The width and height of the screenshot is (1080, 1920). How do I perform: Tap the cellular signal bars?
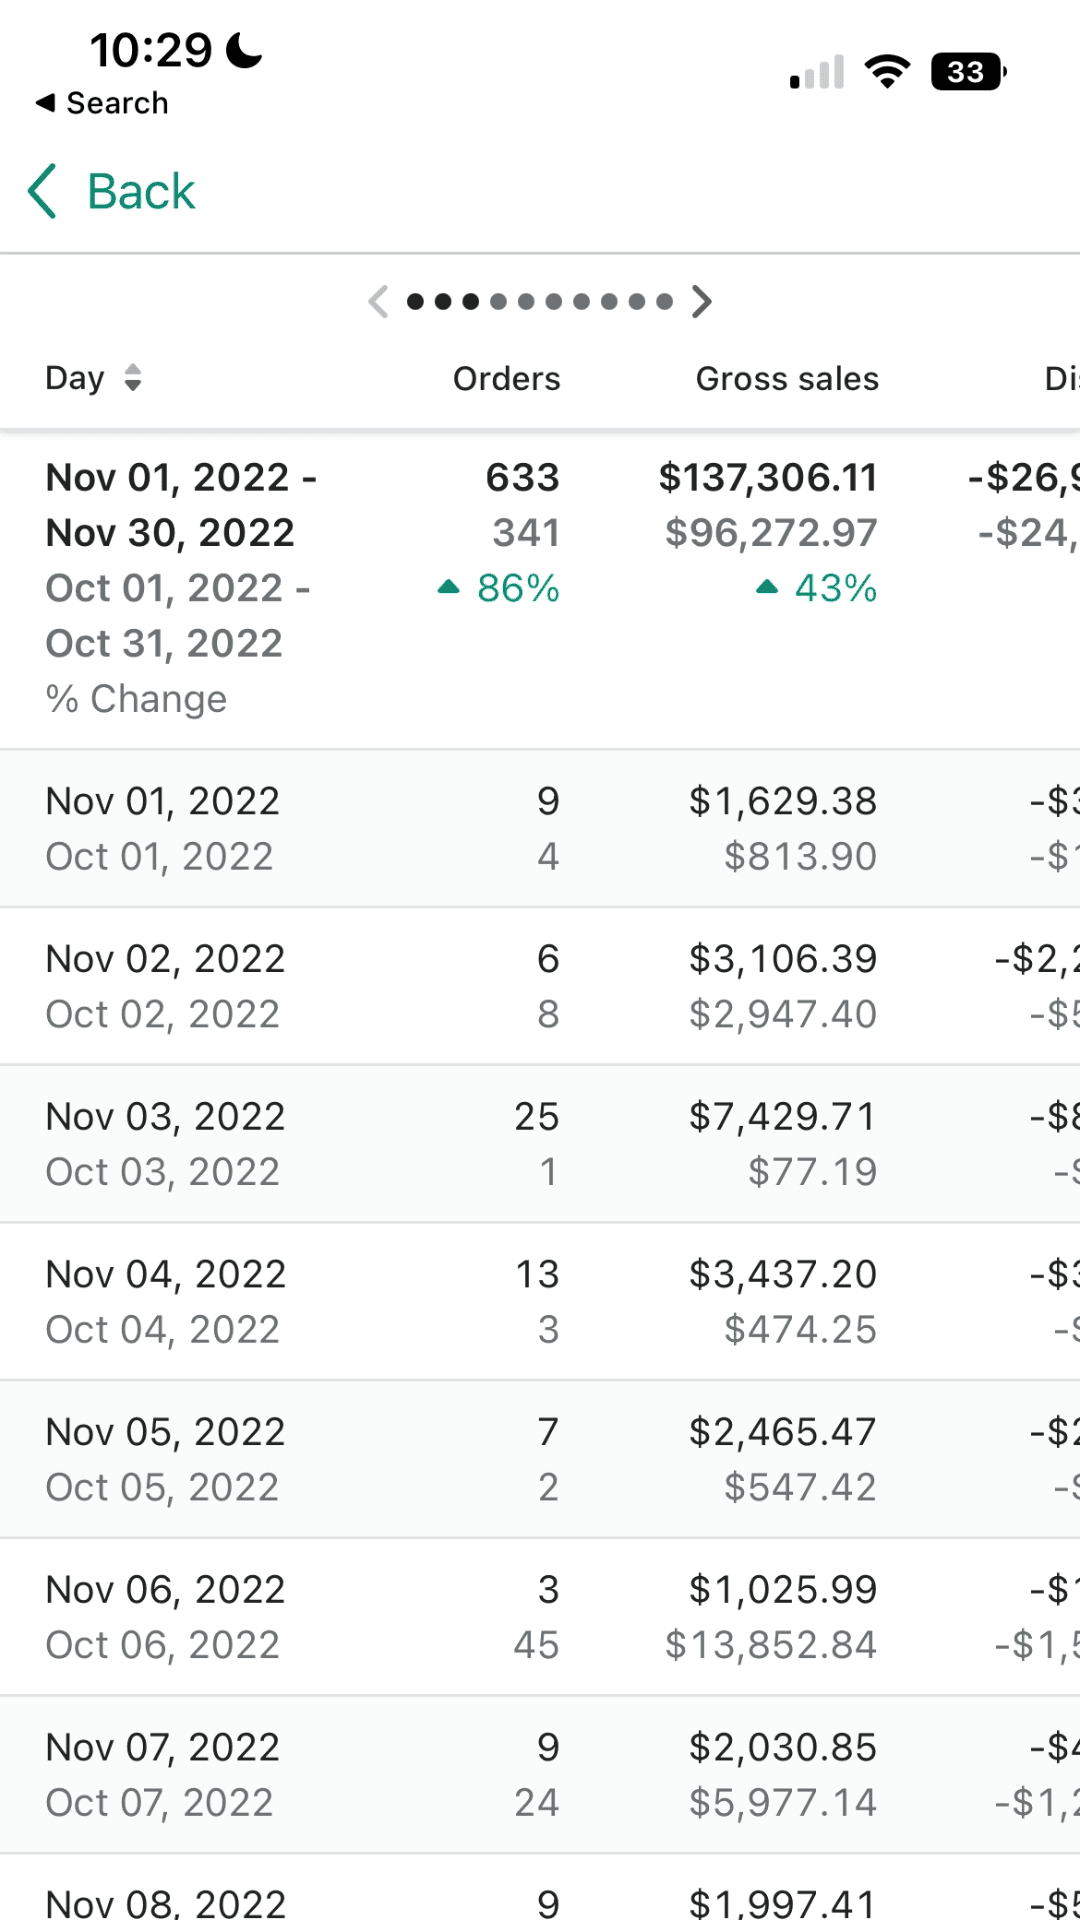tap(817, 73)
